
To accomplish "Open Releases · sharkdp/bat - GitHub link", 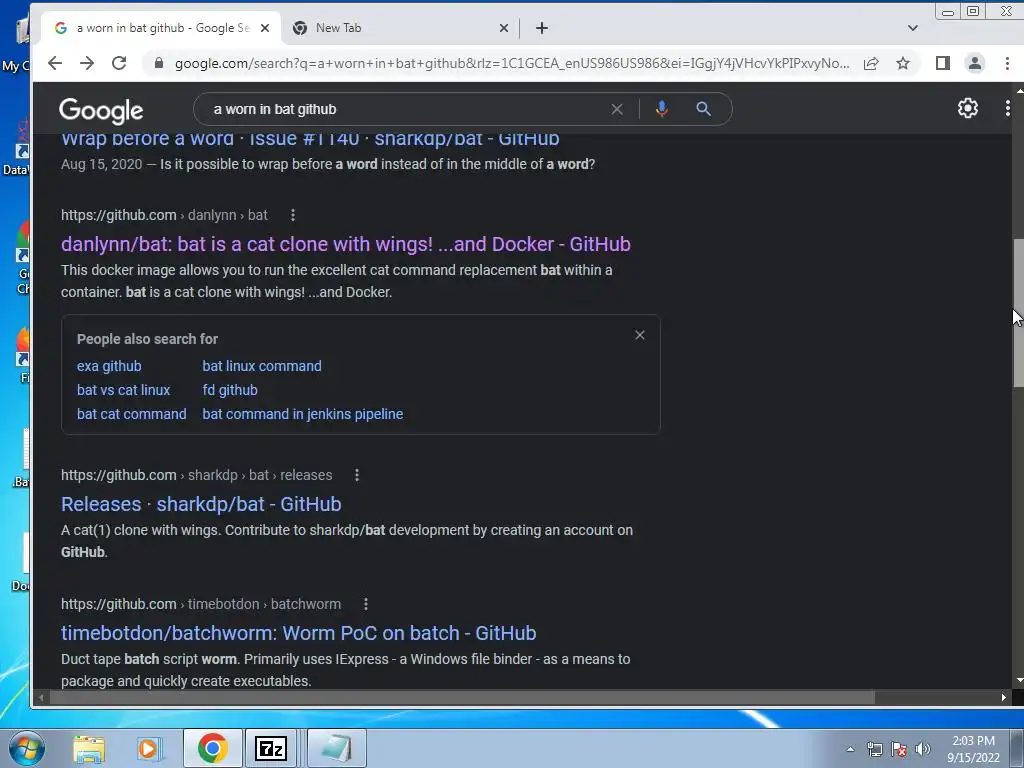I will (x=201, y=504).
